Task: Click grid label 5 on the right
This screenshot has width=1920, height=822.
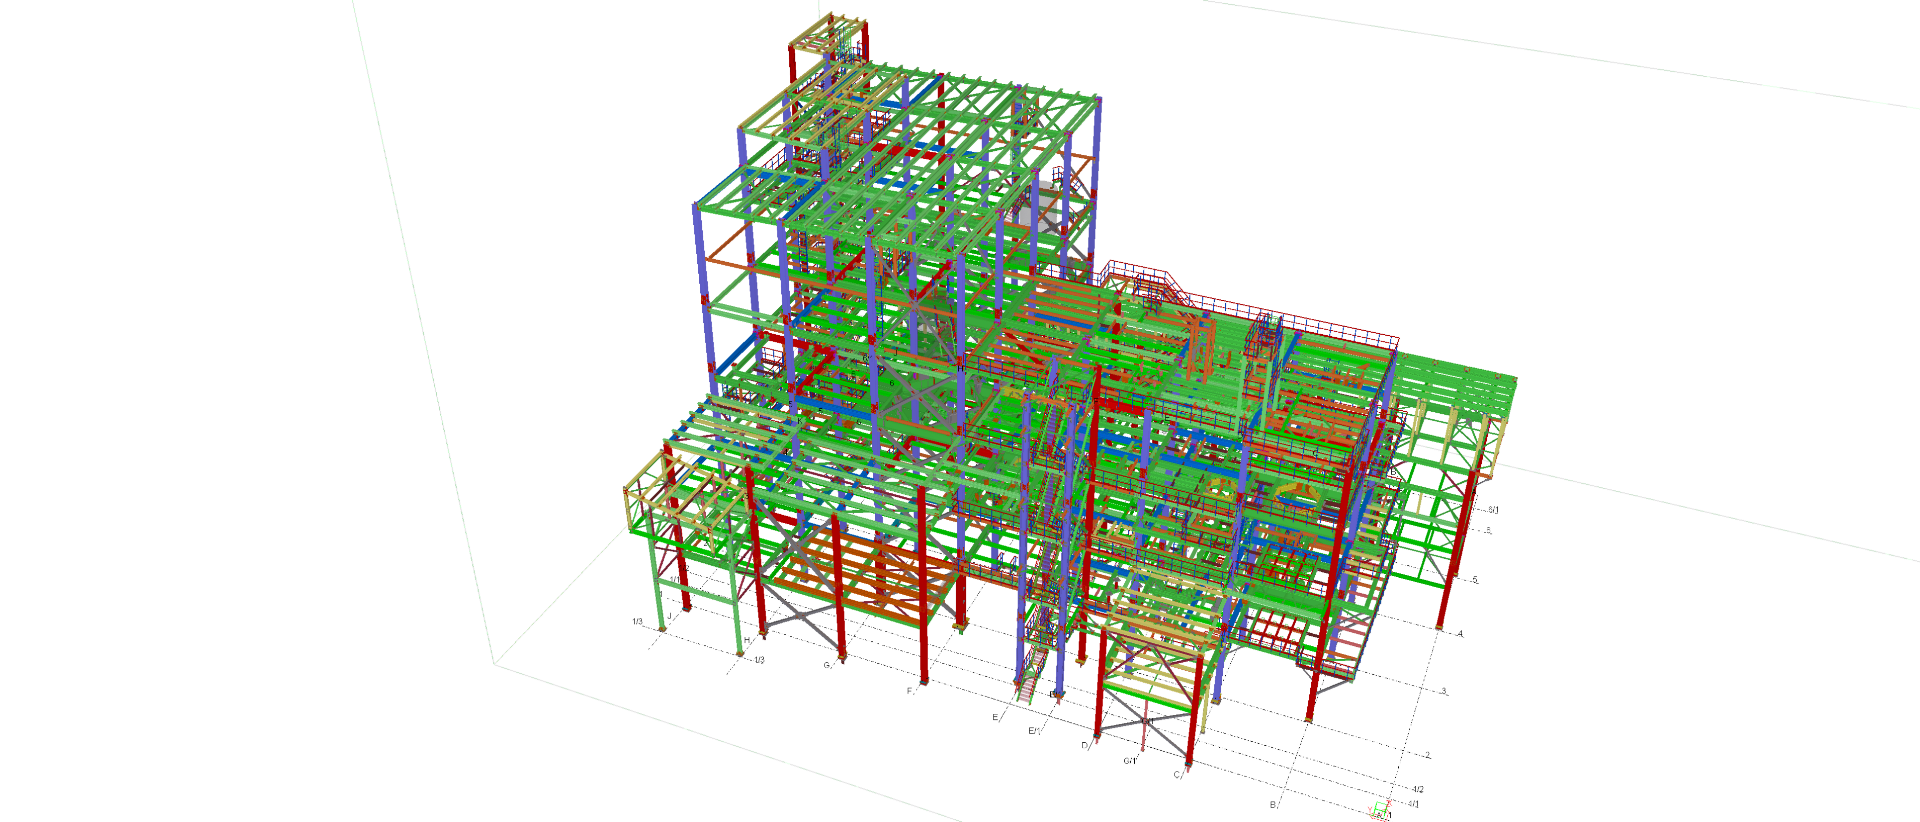Action: (1474, 580)
